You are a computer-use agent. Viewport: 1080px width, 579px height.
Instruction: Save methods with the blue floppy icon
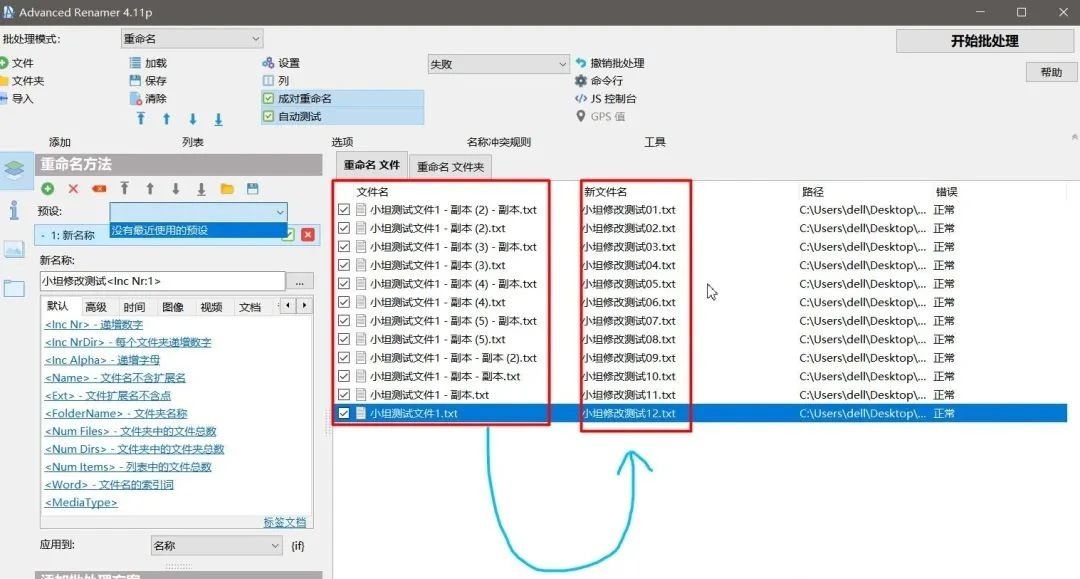253,189
